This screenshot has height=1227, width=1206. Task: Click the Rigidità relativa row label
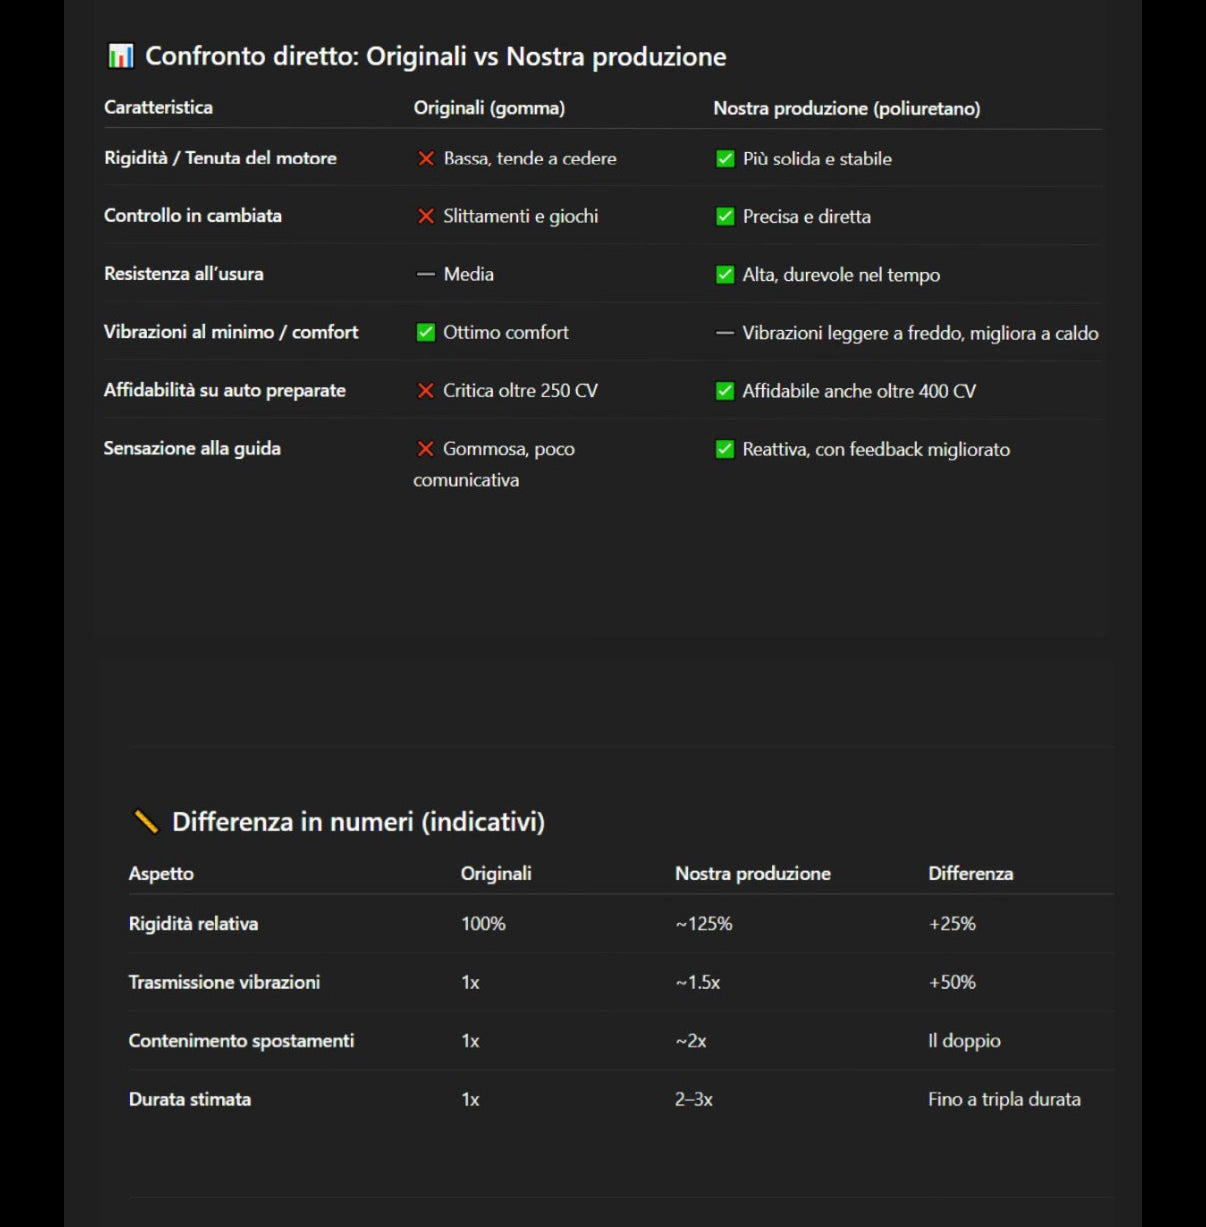(x=193, y=924)
